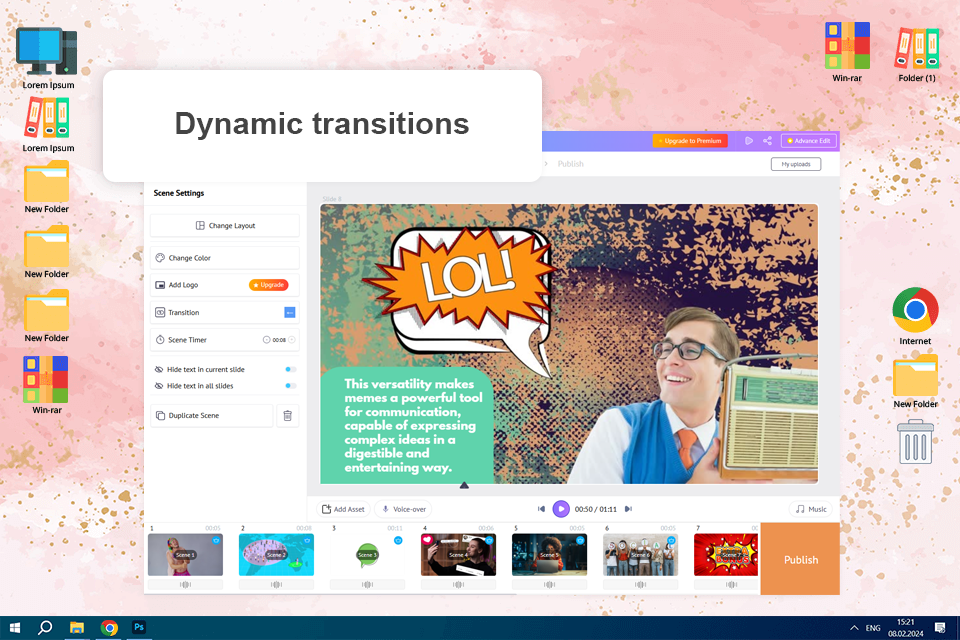
Task: Open Photoshop from the taskbar
Action: [139, 628]
